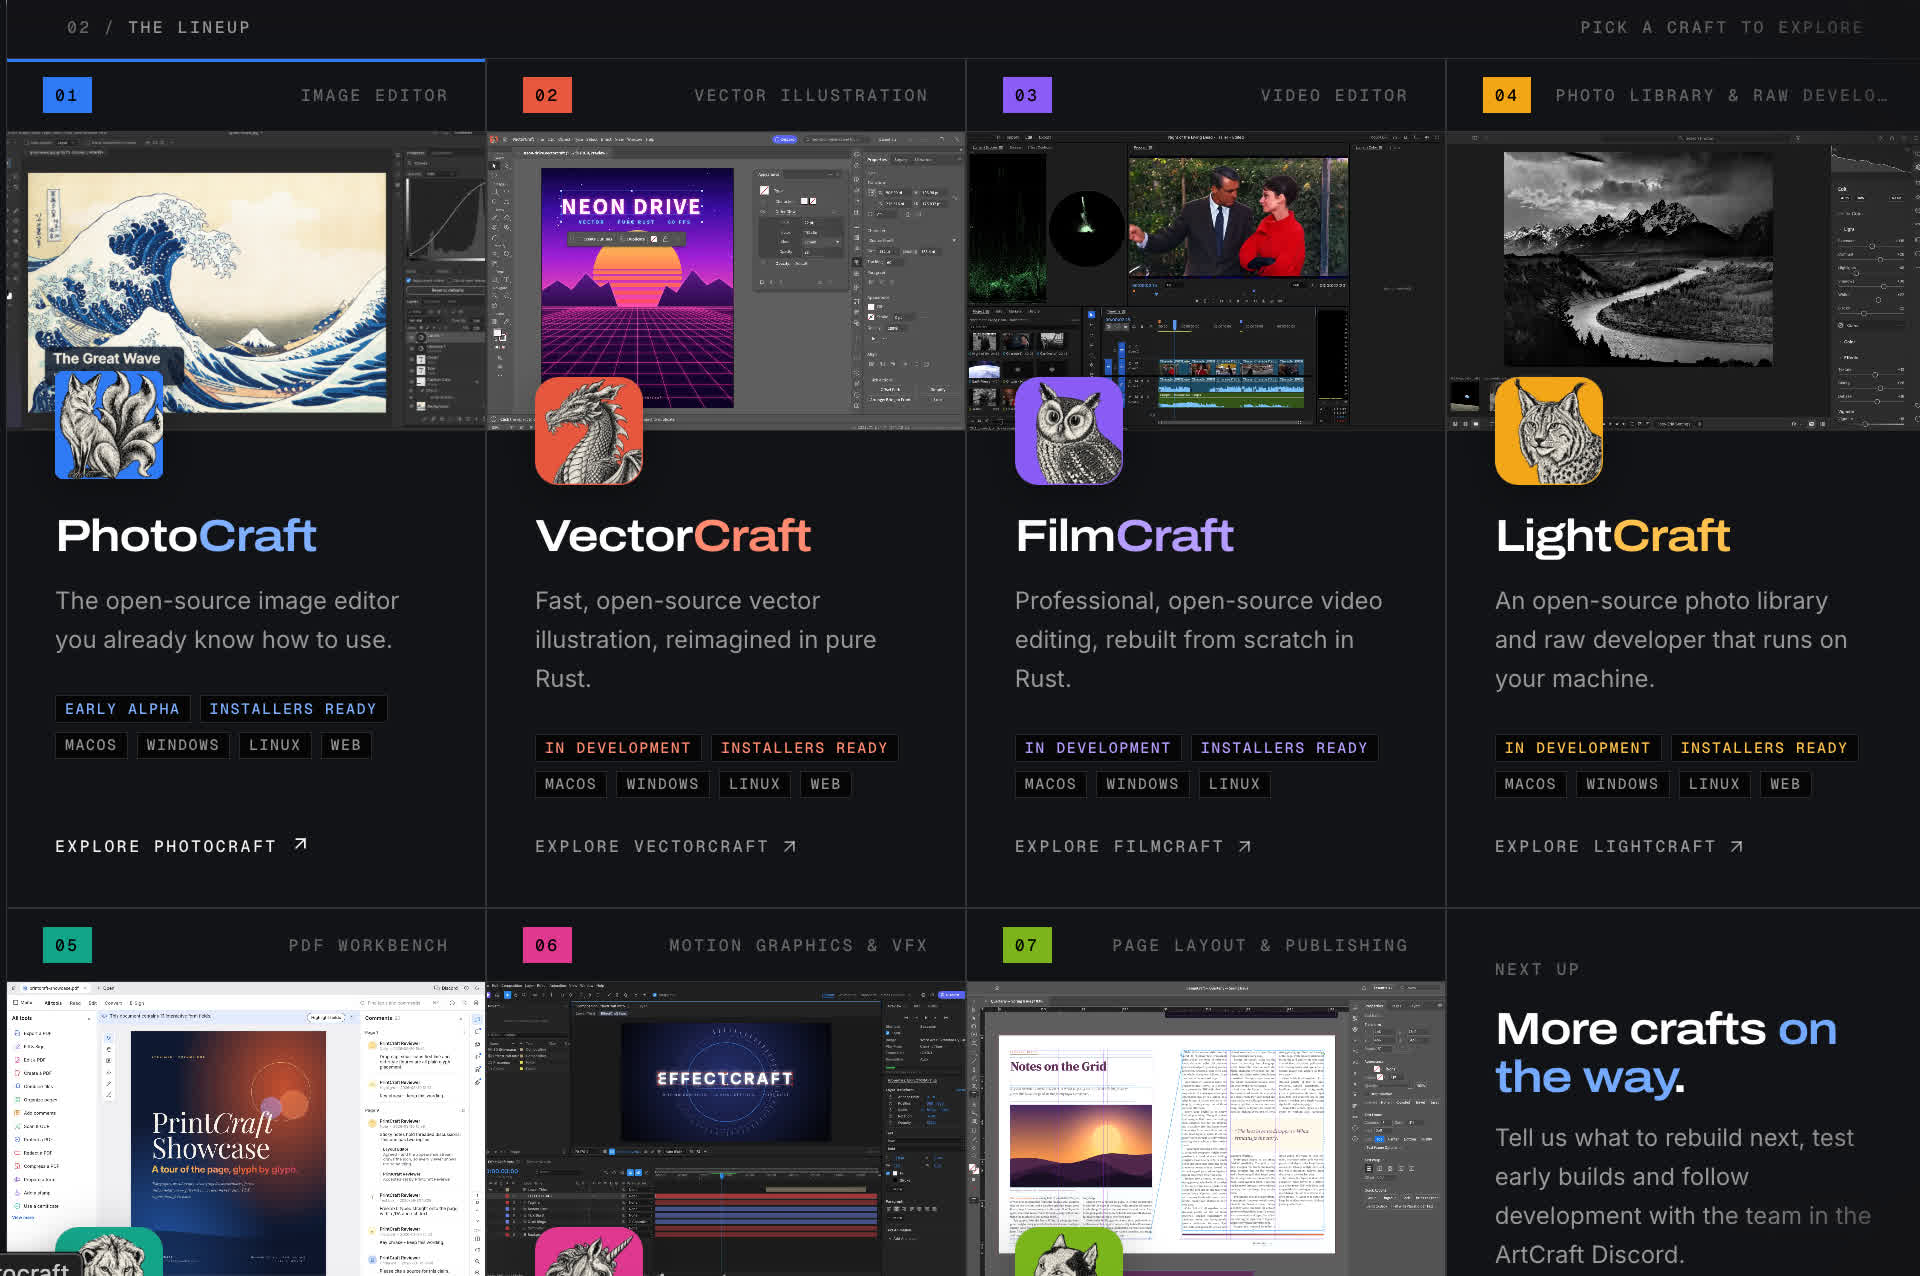
Task: Click the arrow icon after Explore PhotoCraft
Action: (301, 845)
